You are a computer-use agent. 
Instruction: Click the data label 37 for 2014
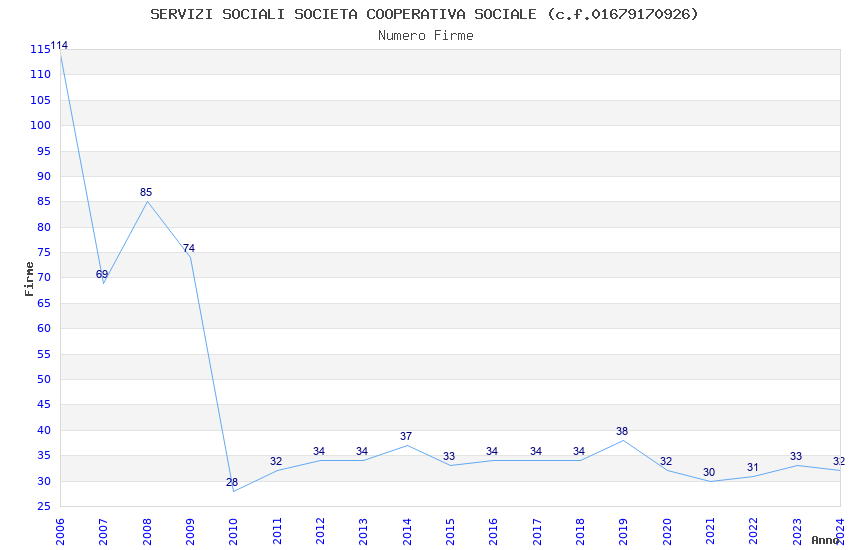pyautogui.click(x=406, y=436)
